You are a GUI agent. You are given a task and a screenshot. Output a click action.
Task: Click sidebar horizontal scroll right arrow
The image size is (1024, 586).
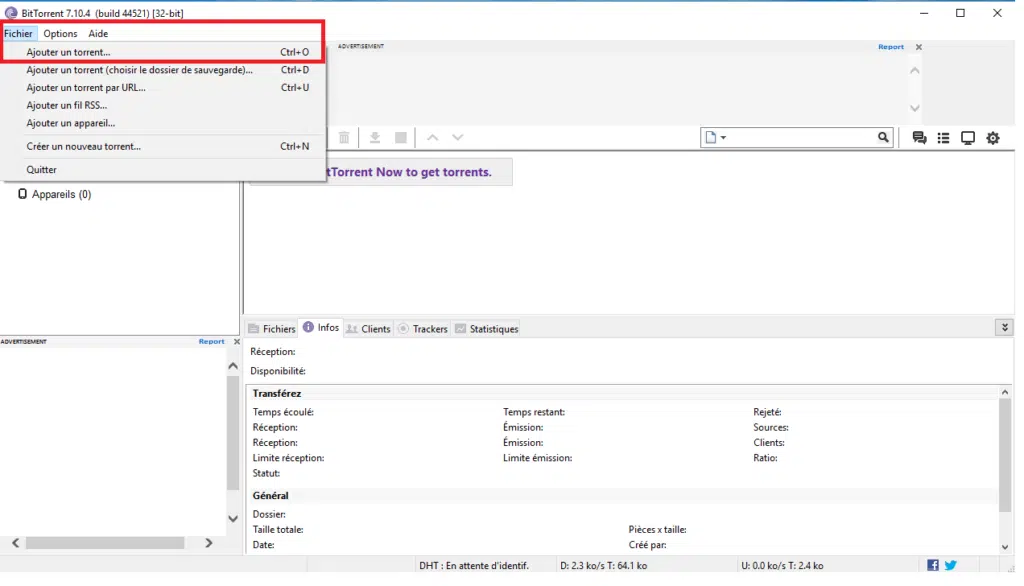209,543
